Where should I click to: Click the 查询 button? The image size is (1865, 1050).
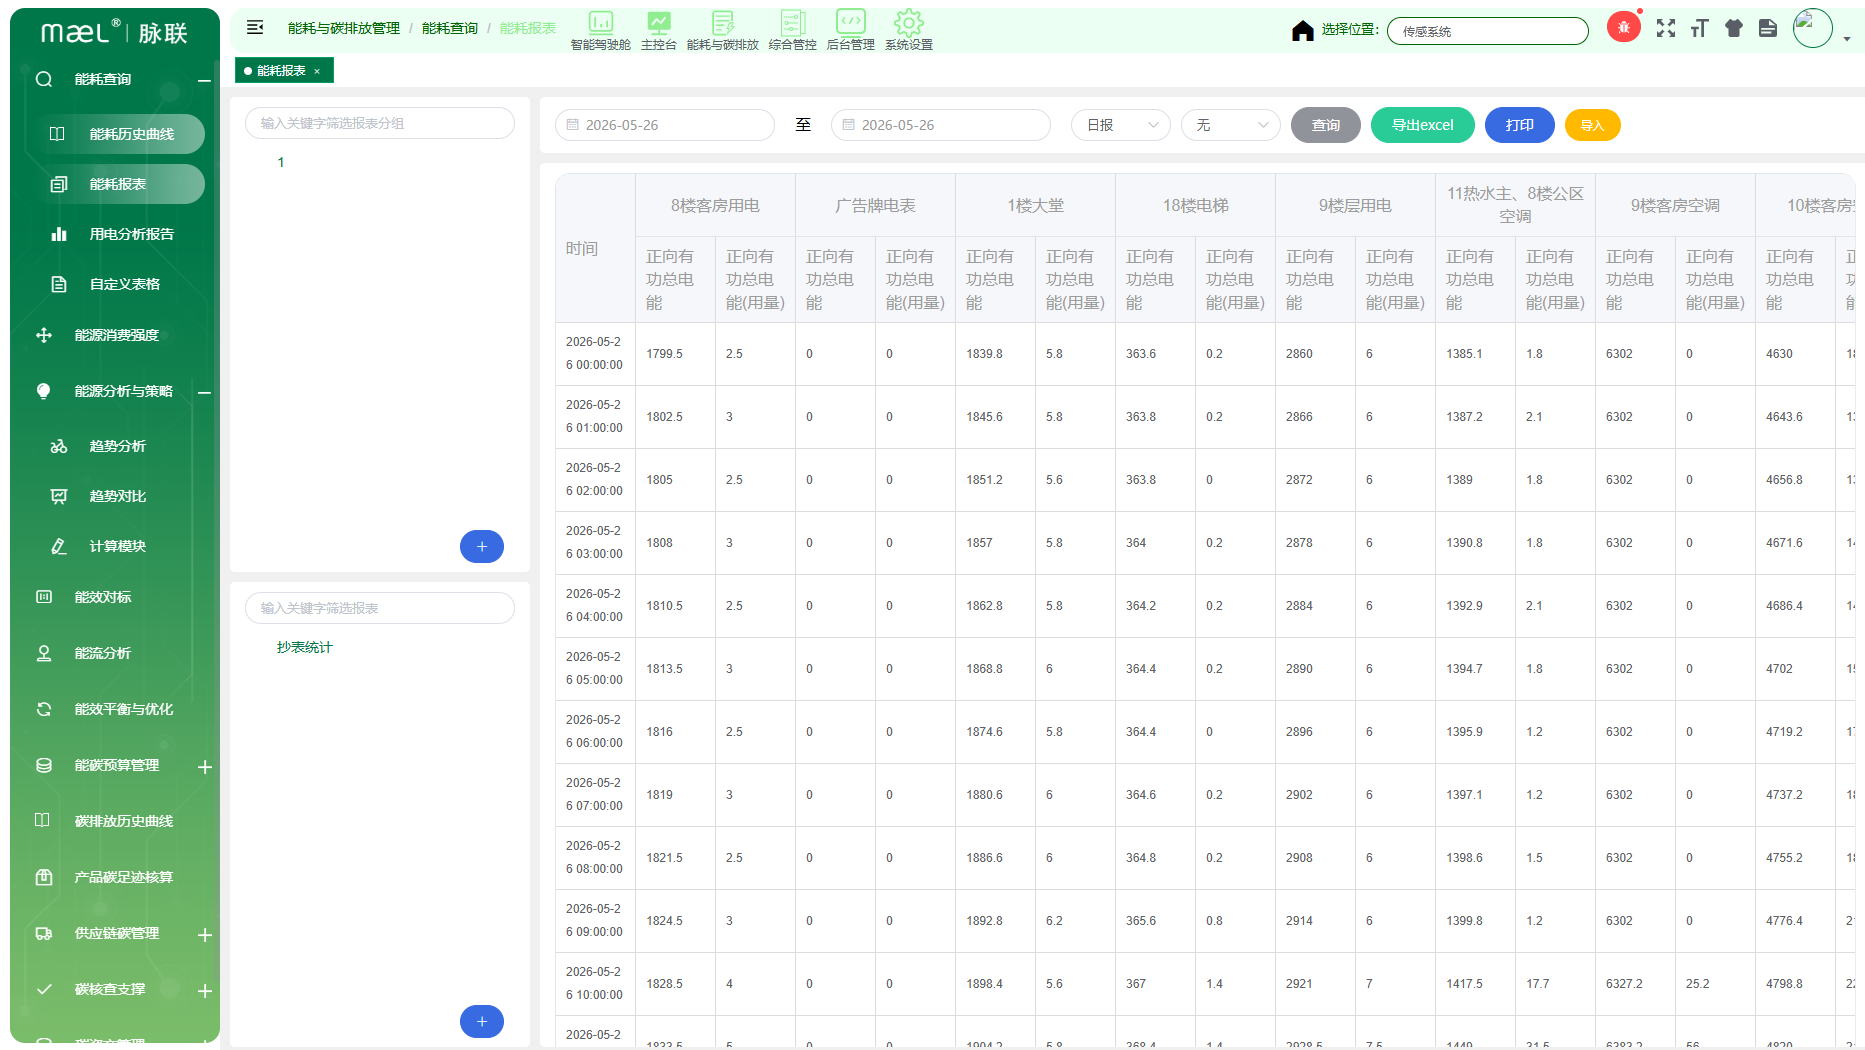(x=1326, y=125)
